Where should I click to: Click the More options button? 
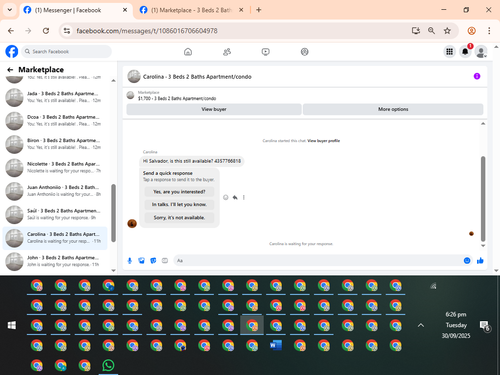[393, 109]
